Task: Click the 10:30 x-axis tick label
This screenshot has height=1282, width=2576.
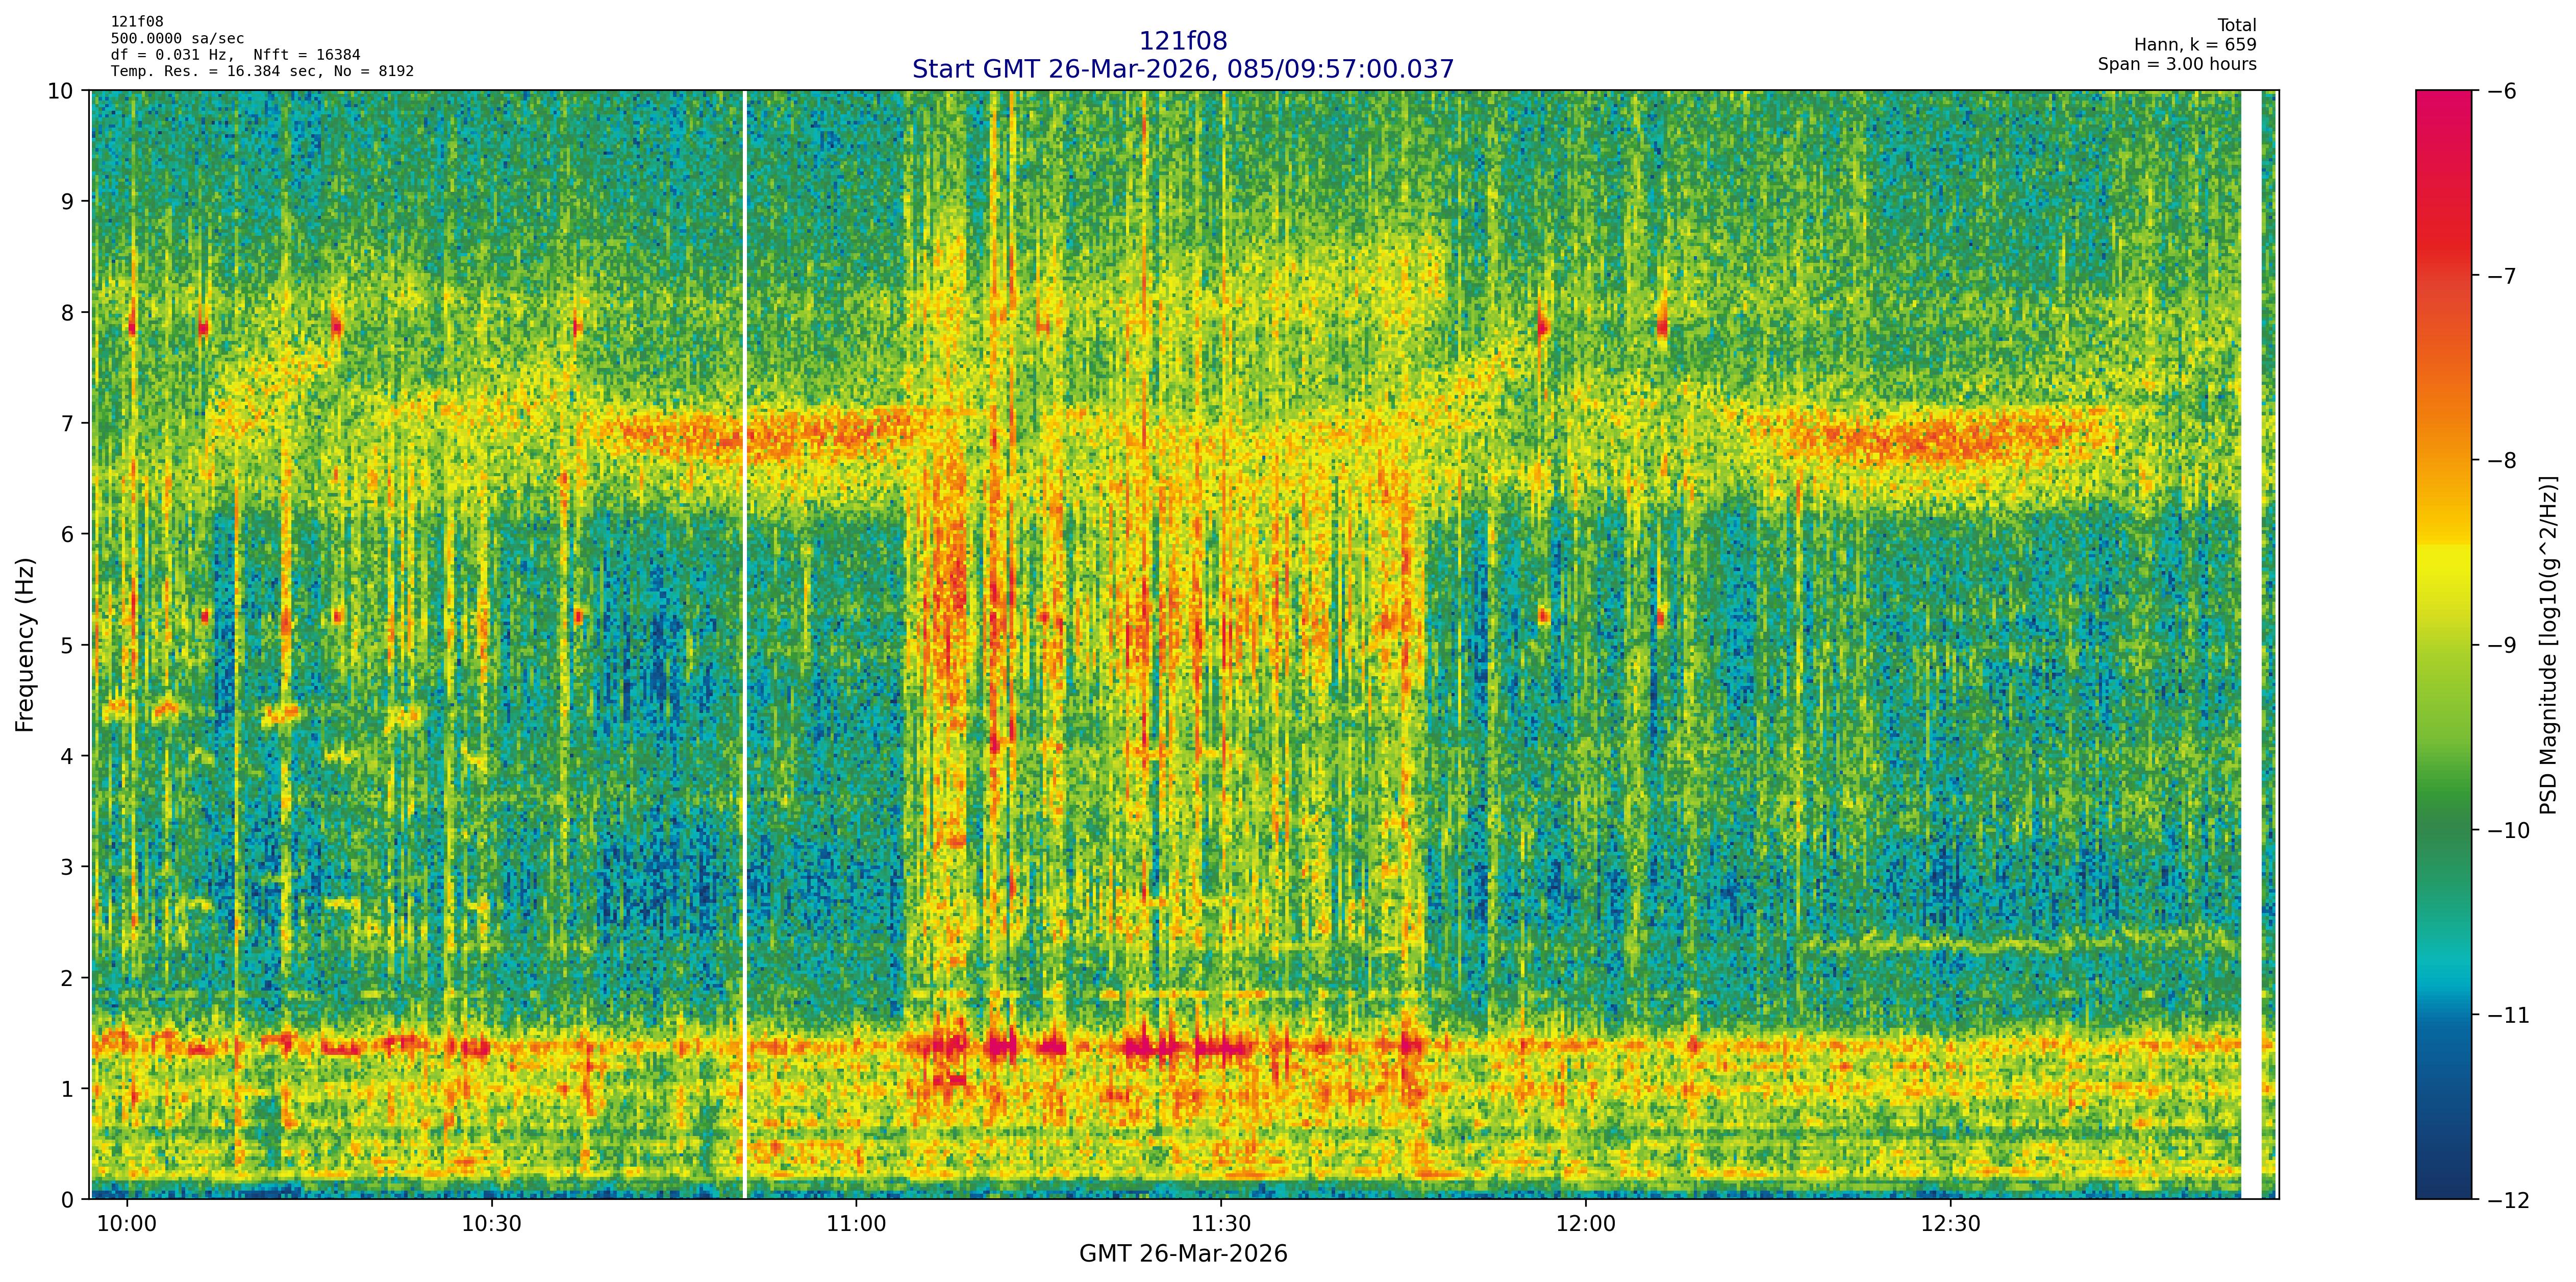Action: coord(491,1225)
